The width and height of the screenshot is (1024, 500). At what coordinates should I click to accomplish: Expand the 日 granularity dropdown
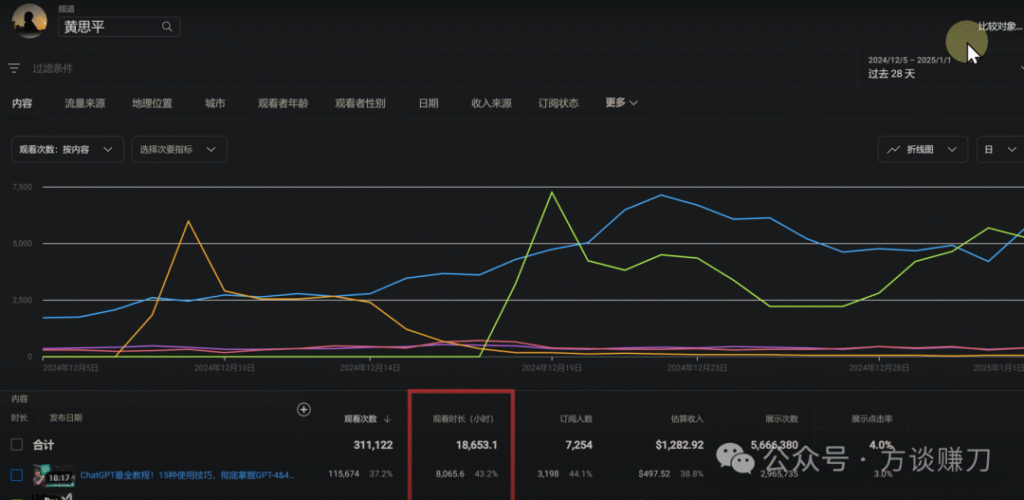click(x=999, y=149)
